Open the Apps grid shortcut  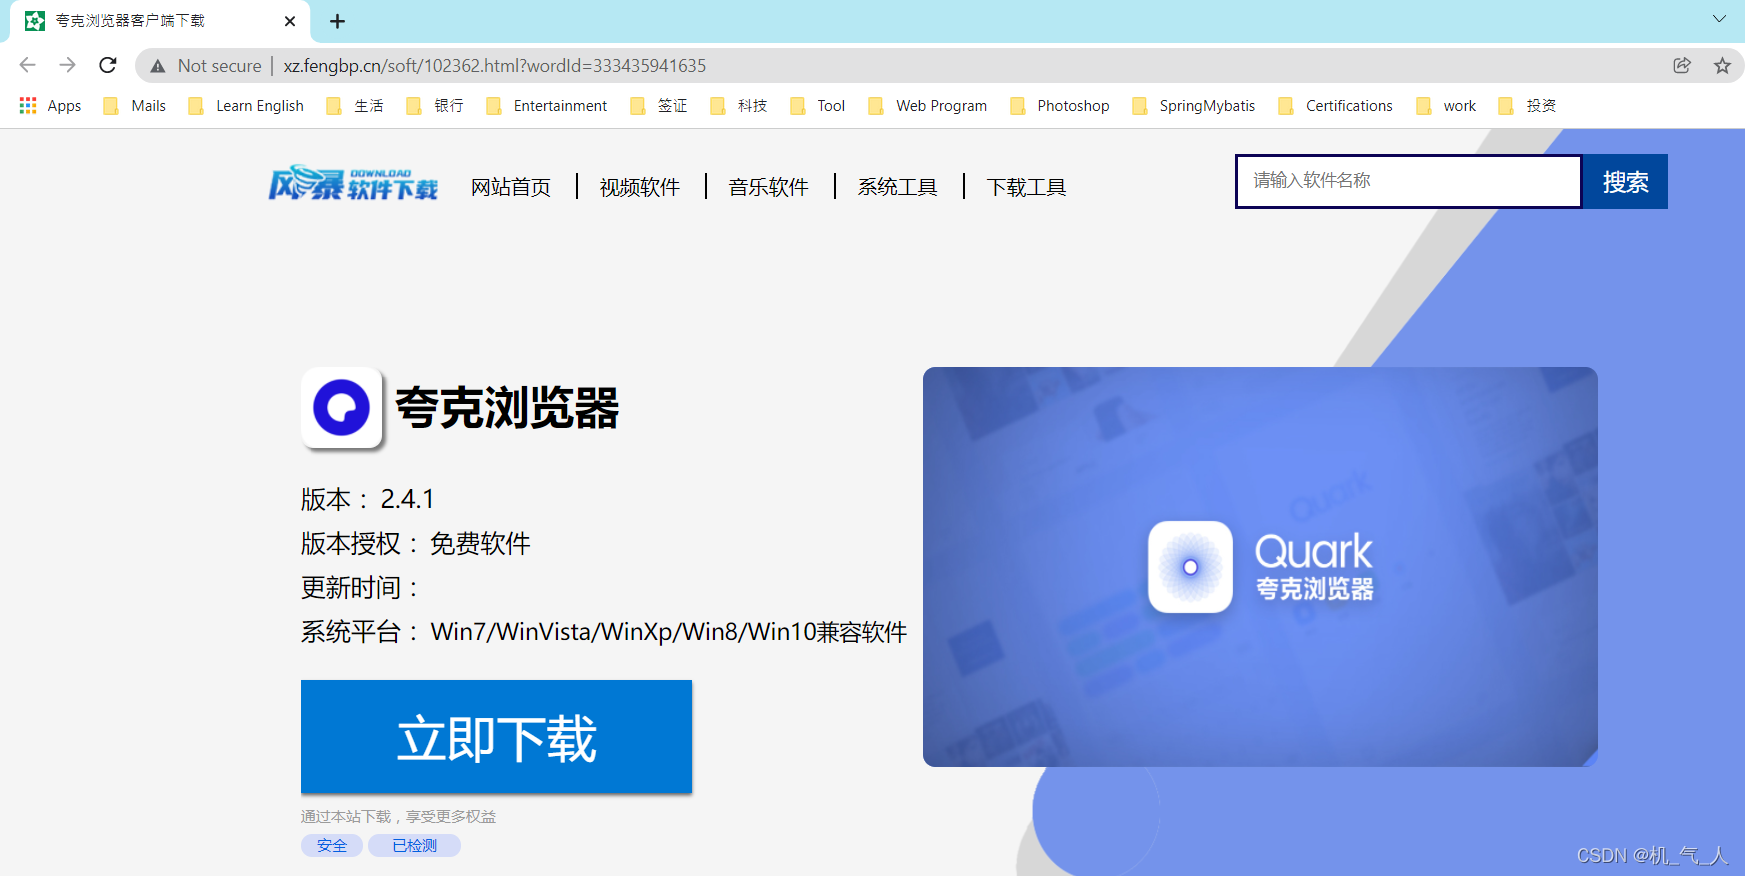50,106
